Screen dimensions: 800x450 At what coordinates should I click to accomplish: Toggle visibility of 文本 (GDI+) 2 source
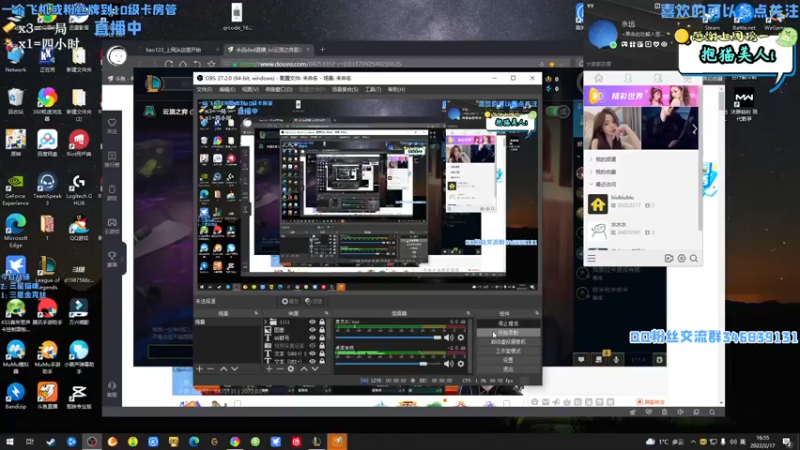coord(312,354)
